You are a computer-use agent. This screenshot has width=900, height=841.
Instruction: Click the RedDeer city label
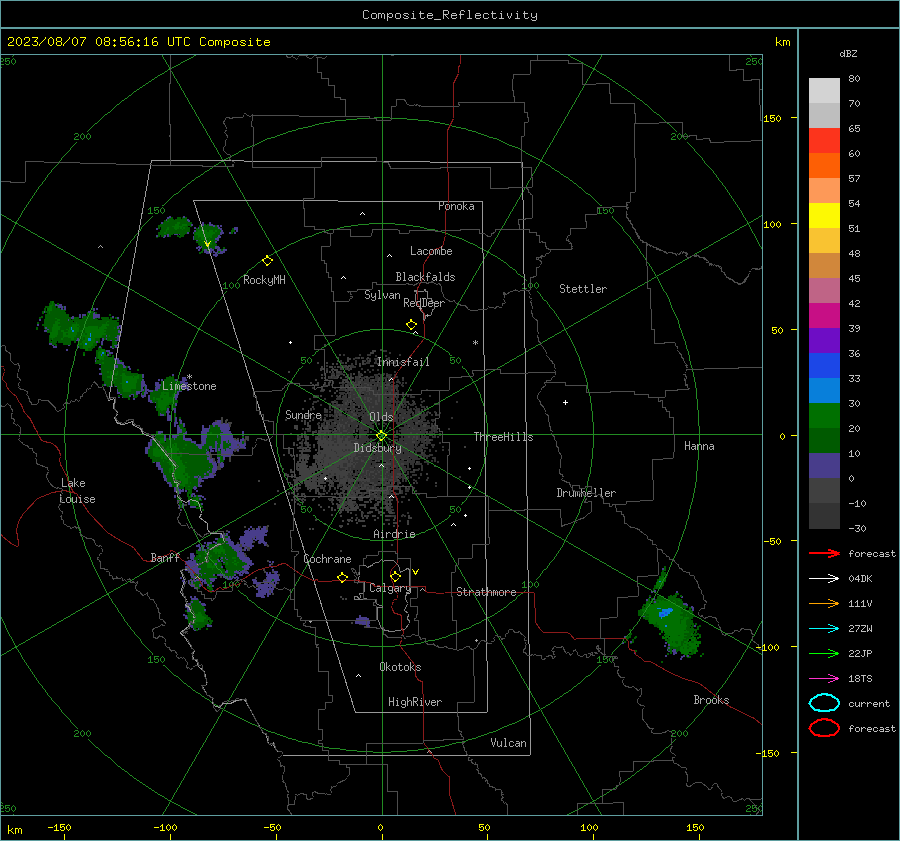point(424,303)
